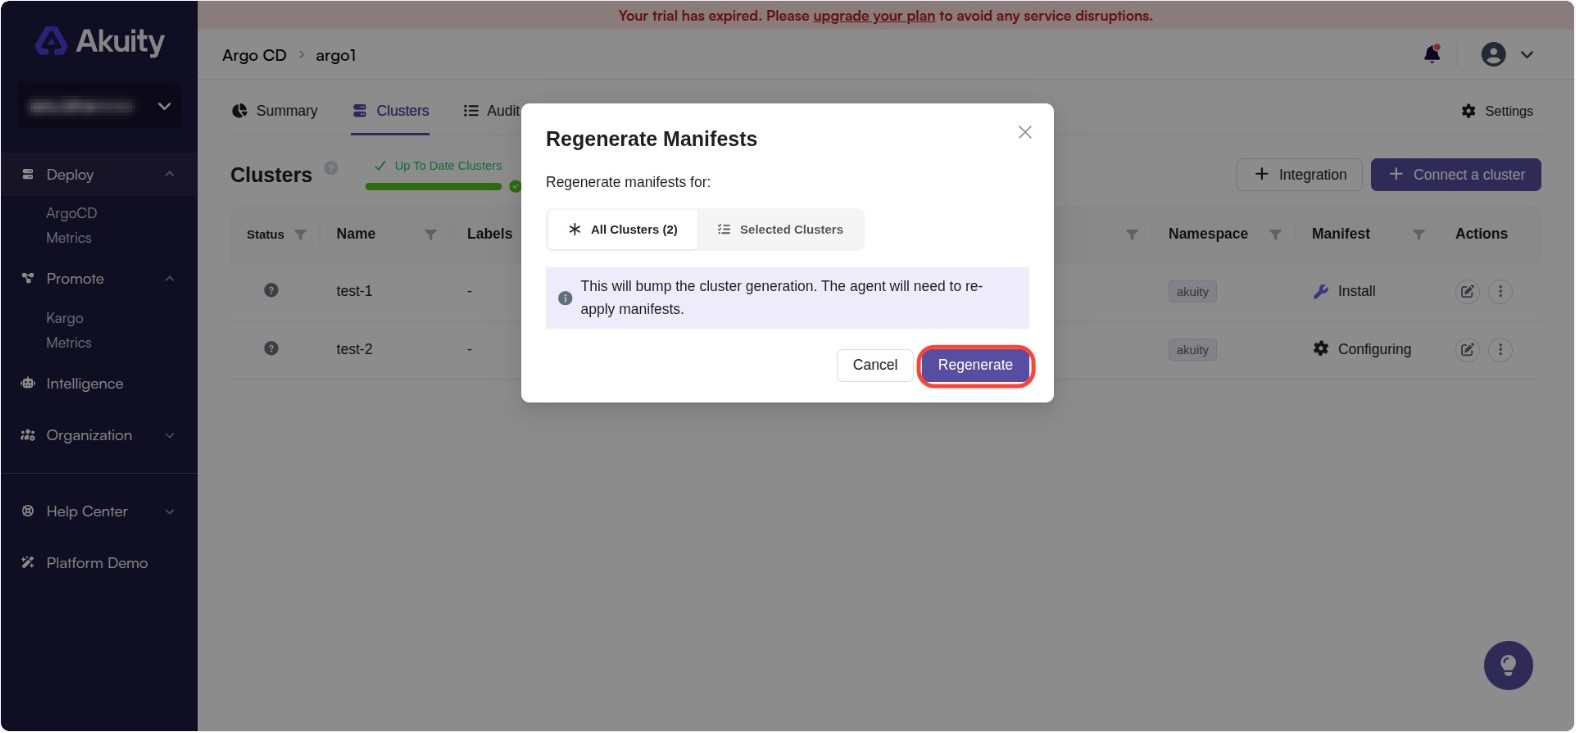1576x733 pixels.
Task: Filter the Status column
Action: tap(300, 234)
